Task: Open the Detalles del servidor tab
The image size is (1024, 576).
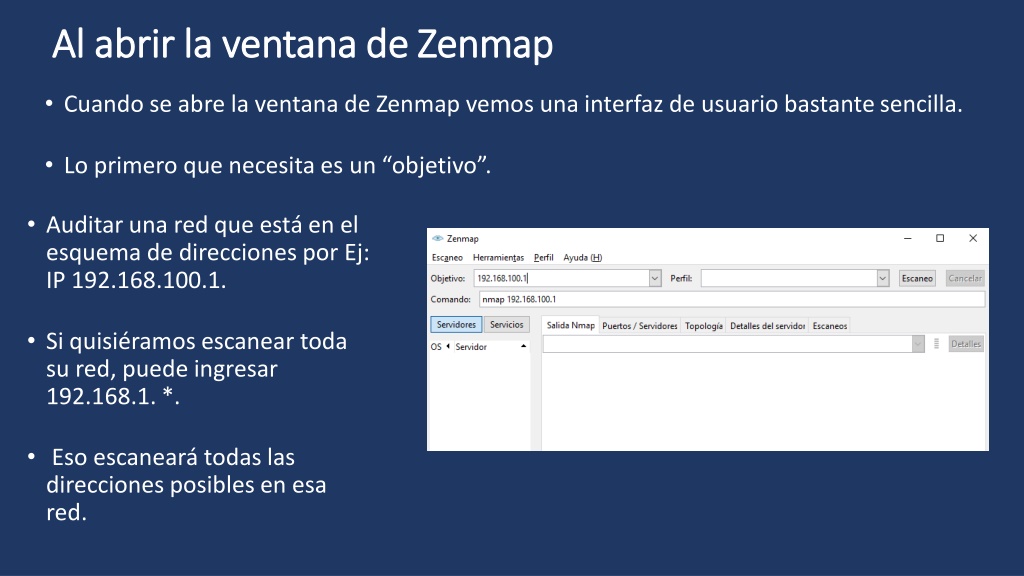Action: tap(767, 326)
